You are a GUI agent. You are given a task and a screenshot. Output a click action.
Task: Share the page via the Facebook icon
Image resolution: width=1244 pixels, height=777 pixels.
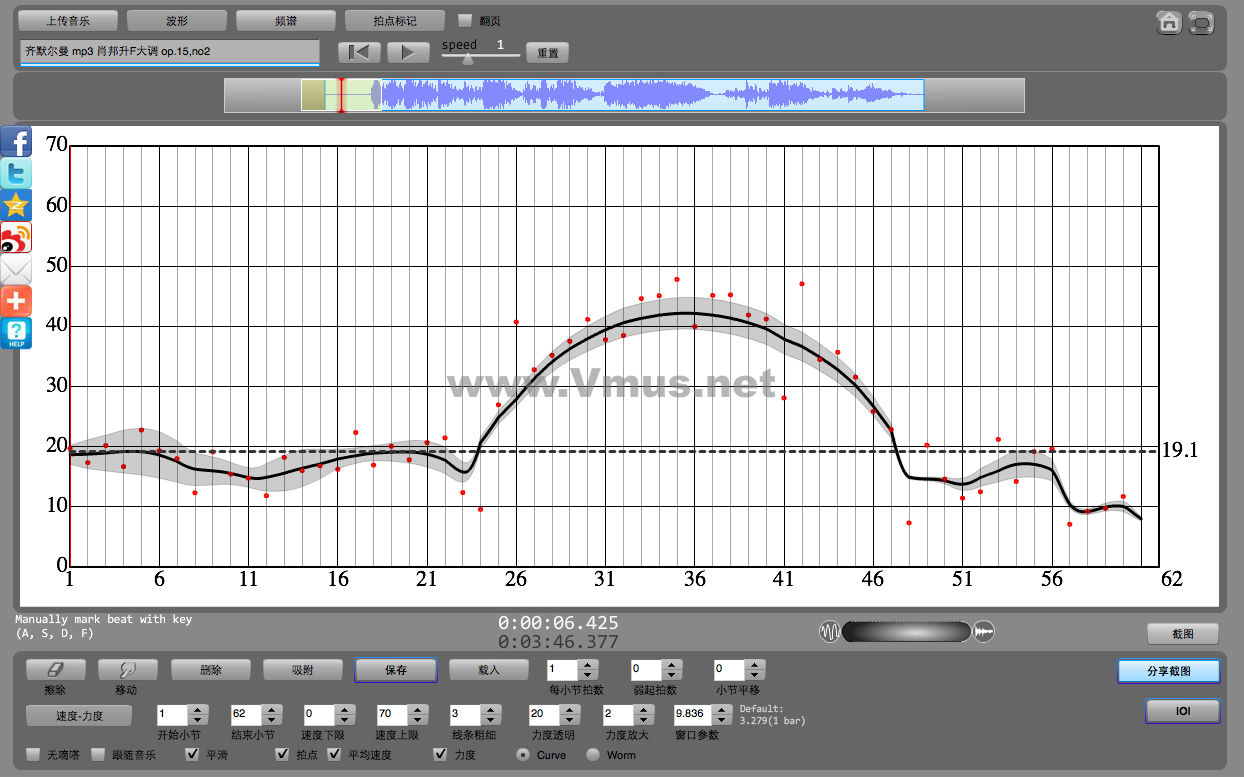click(16, 142)
